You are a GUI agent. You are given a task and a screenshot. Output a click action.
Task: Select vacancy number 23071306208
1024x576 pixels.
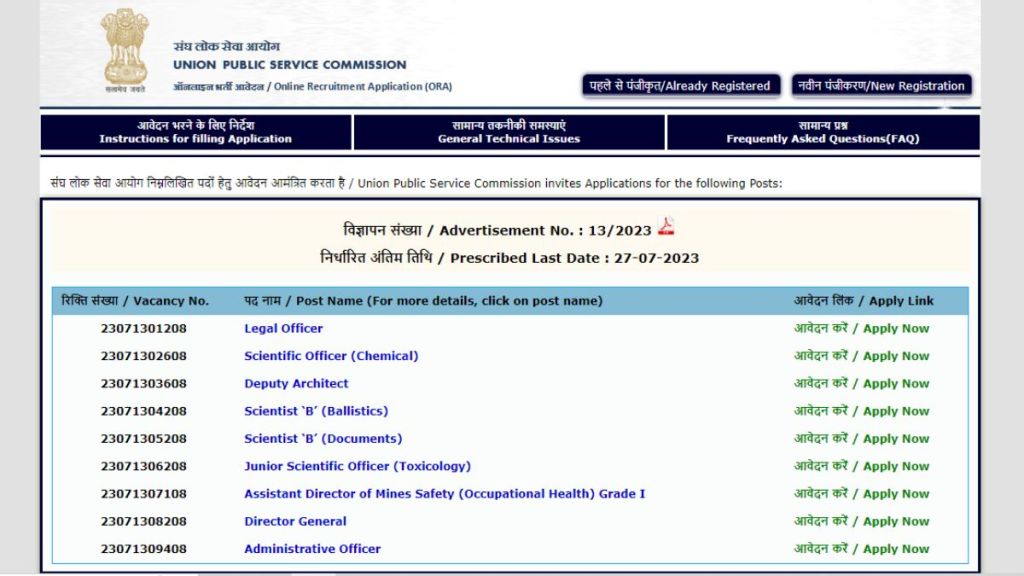pyautogui.click(x=144, y=466)
